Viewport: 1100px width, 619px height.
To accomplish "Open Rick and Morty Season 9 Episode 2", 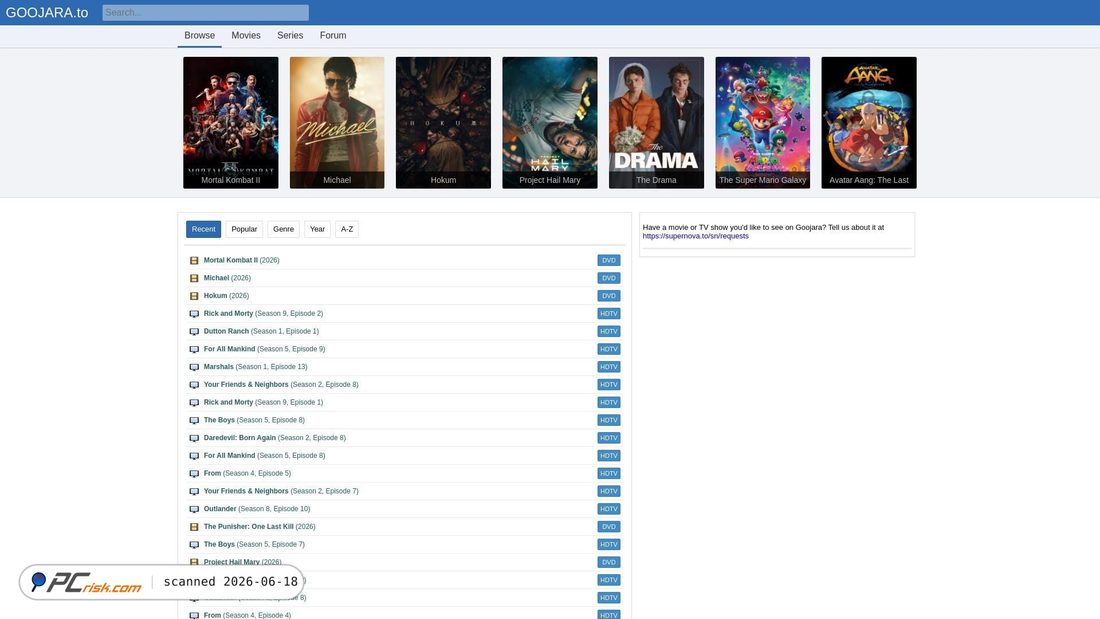I will click(263, 314).
